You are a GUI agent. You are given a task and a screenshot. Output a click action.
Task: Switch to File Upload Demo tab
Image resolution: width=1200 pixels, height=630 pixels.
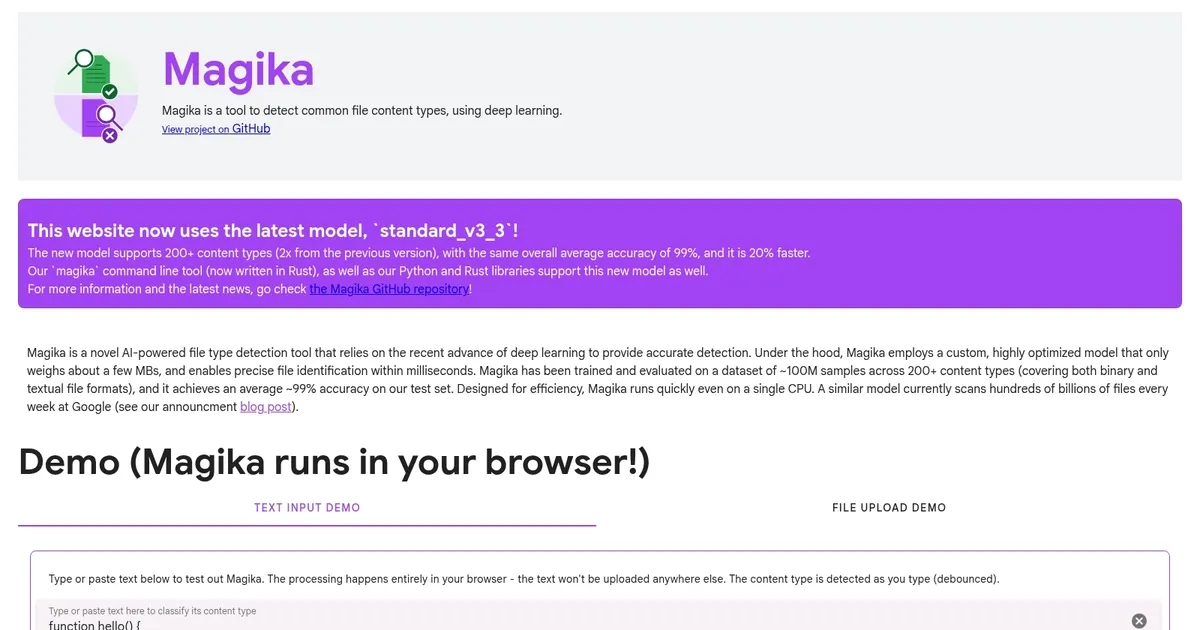(x=889, y=508)
